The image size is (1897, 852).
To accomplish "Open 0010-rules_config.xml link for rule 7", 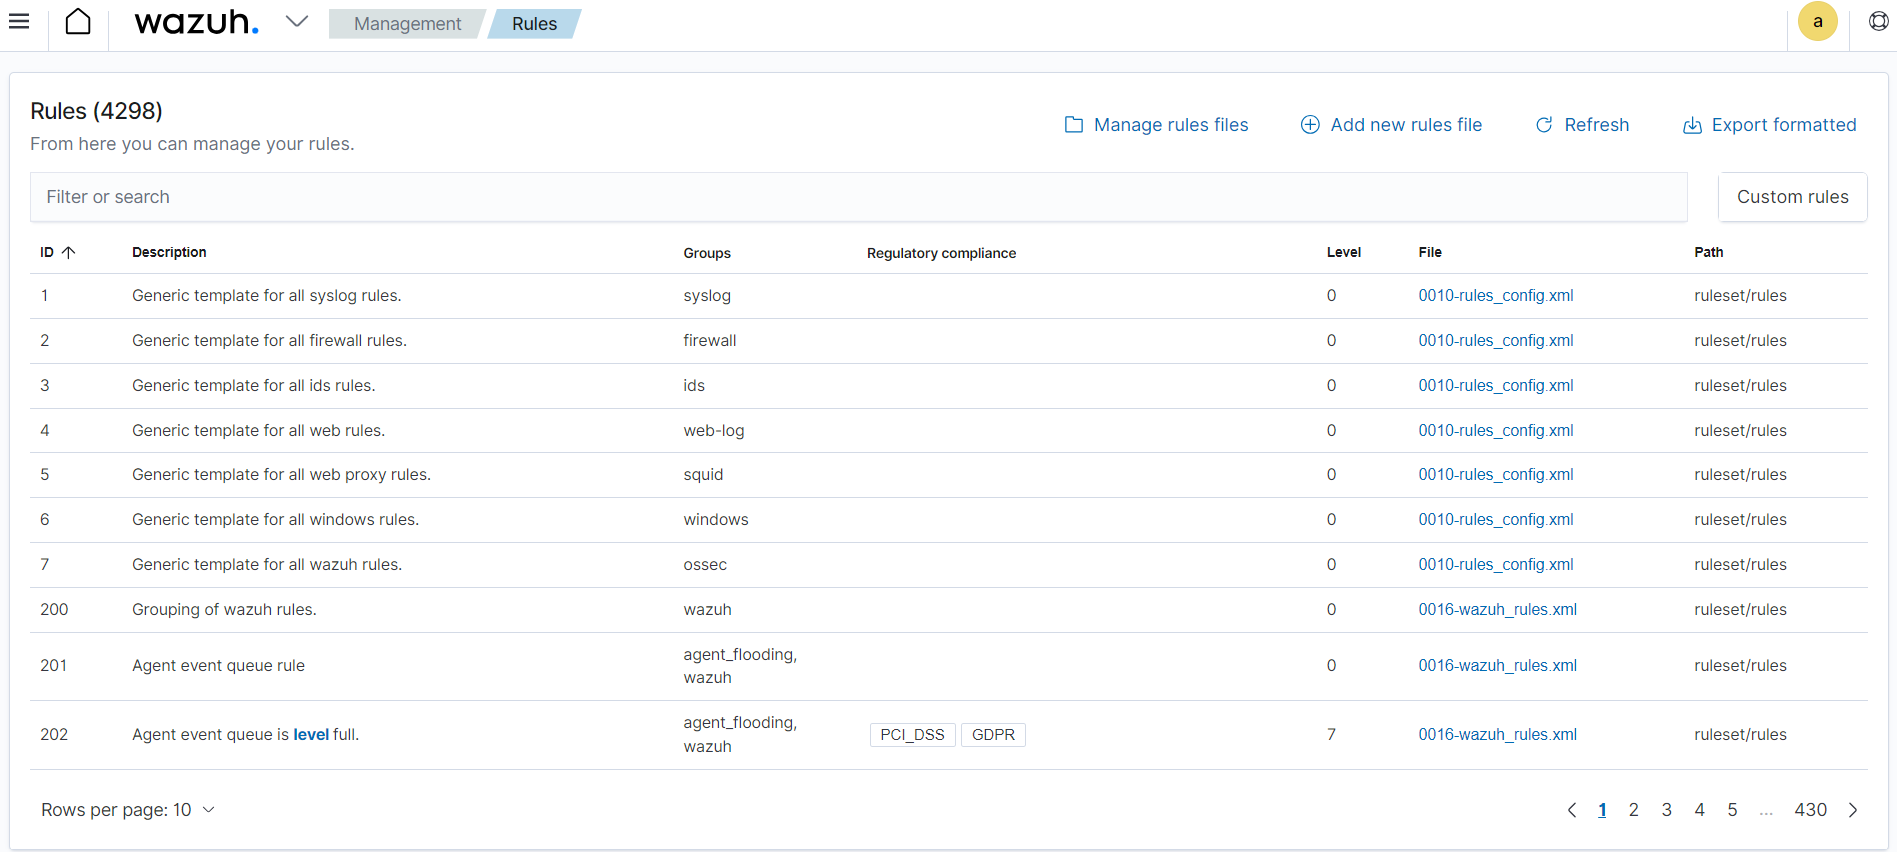I will (1495, 565).
